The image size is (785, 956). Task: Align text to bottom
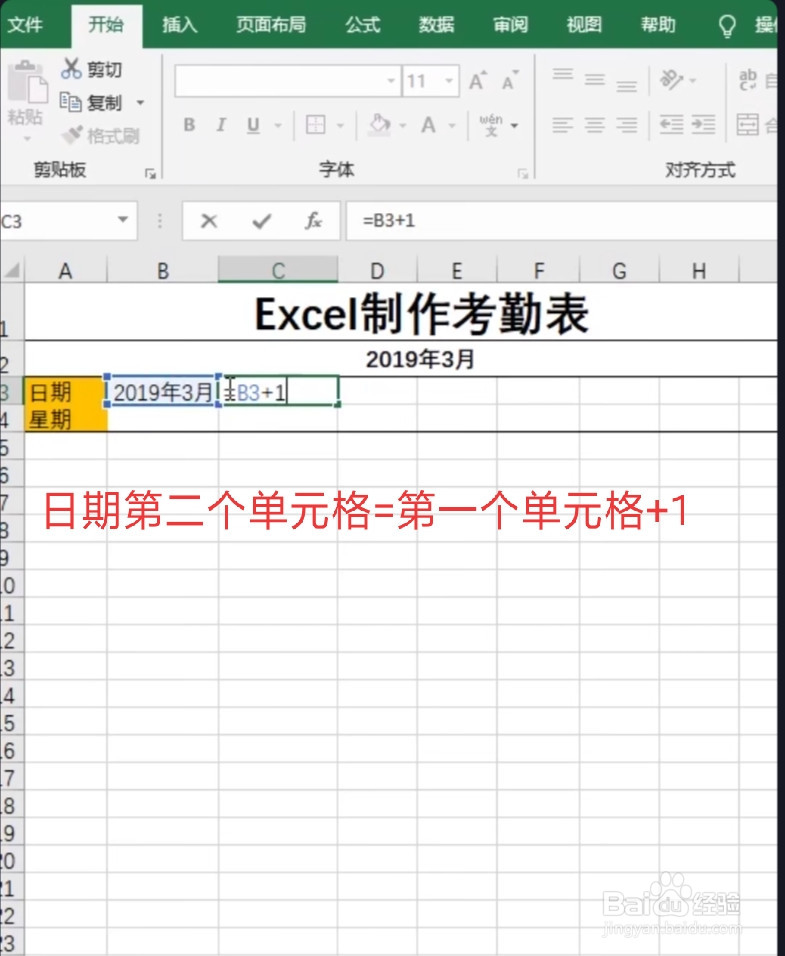(626, 85)
